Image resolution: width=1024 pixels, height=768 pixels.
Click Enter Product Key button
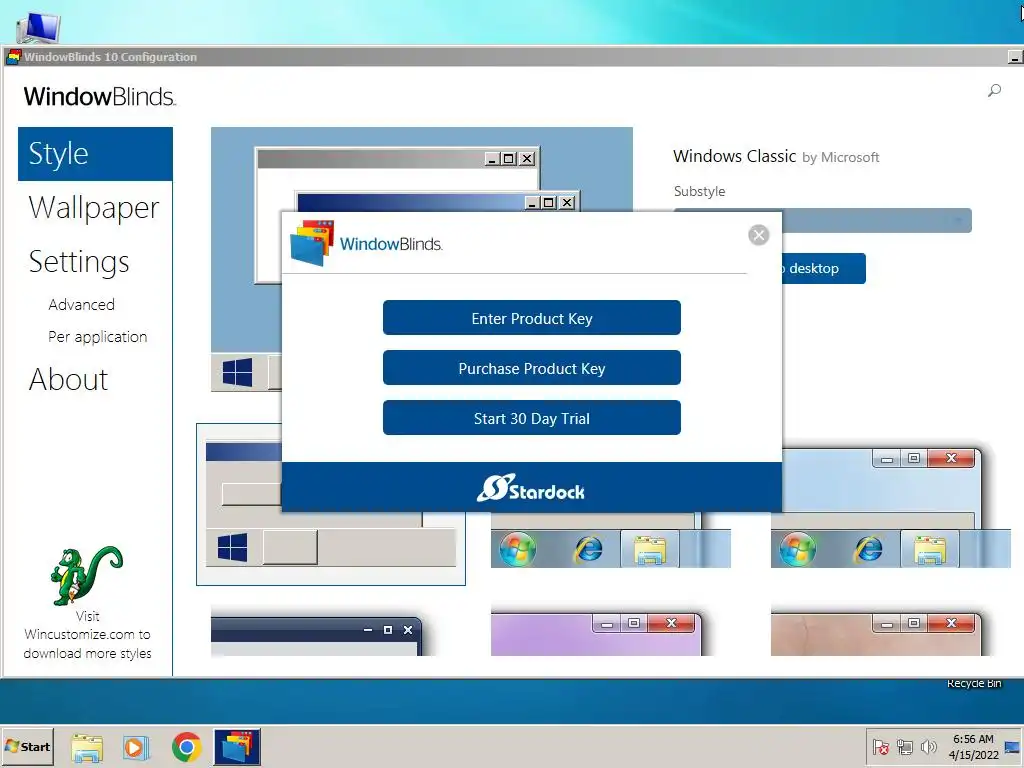click(x=532, y=318)
